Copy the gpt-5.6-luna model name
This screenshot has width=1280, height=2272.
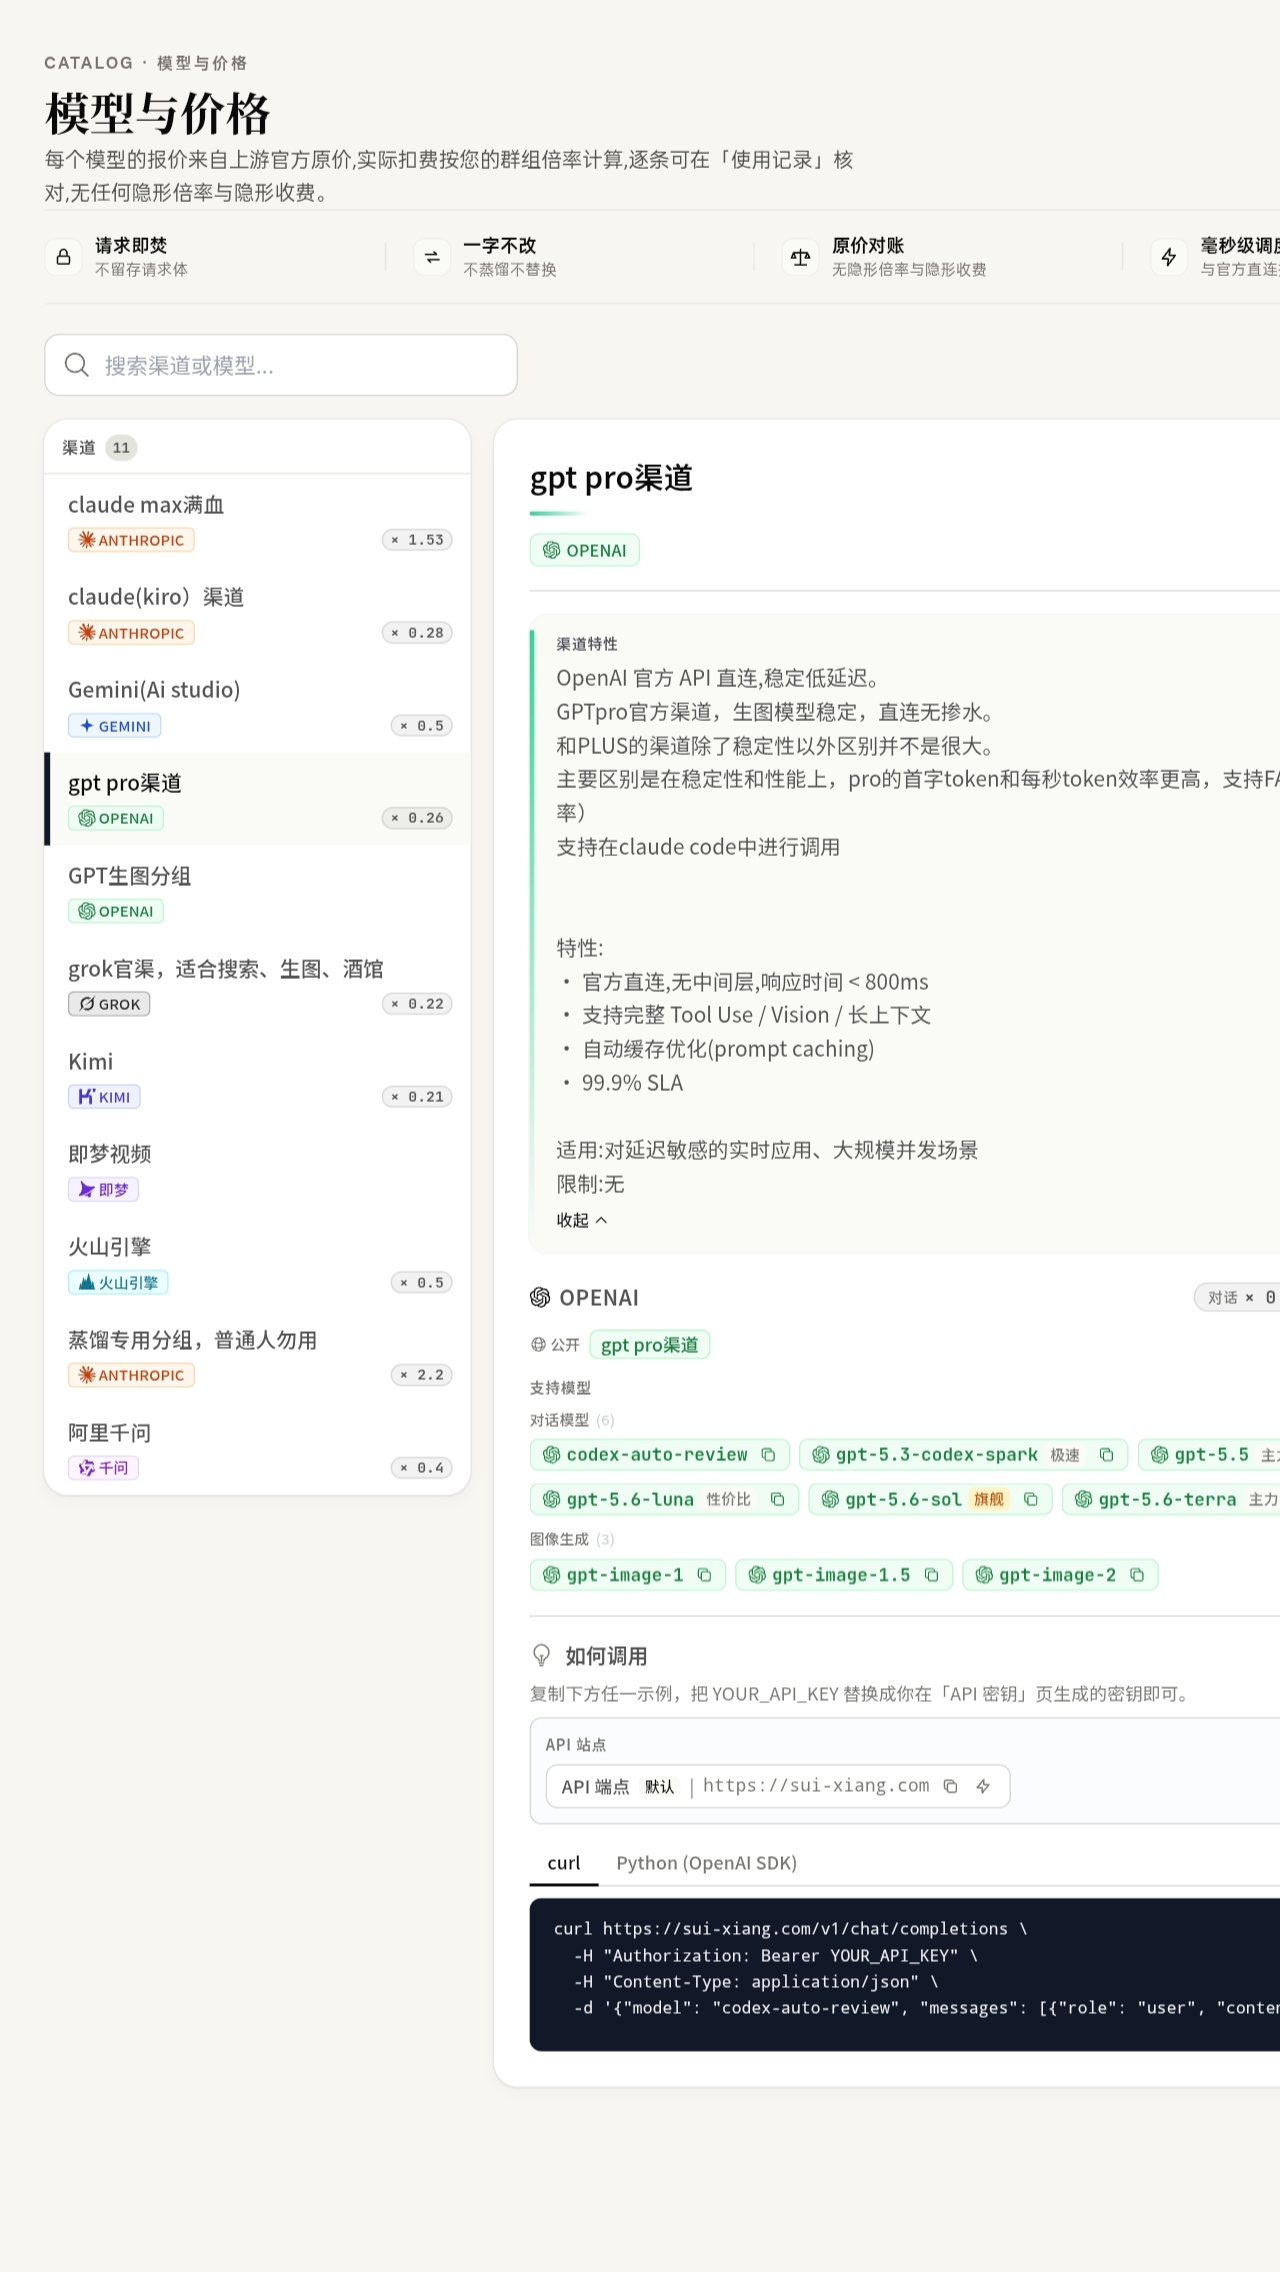click(x=777, y=1499)
